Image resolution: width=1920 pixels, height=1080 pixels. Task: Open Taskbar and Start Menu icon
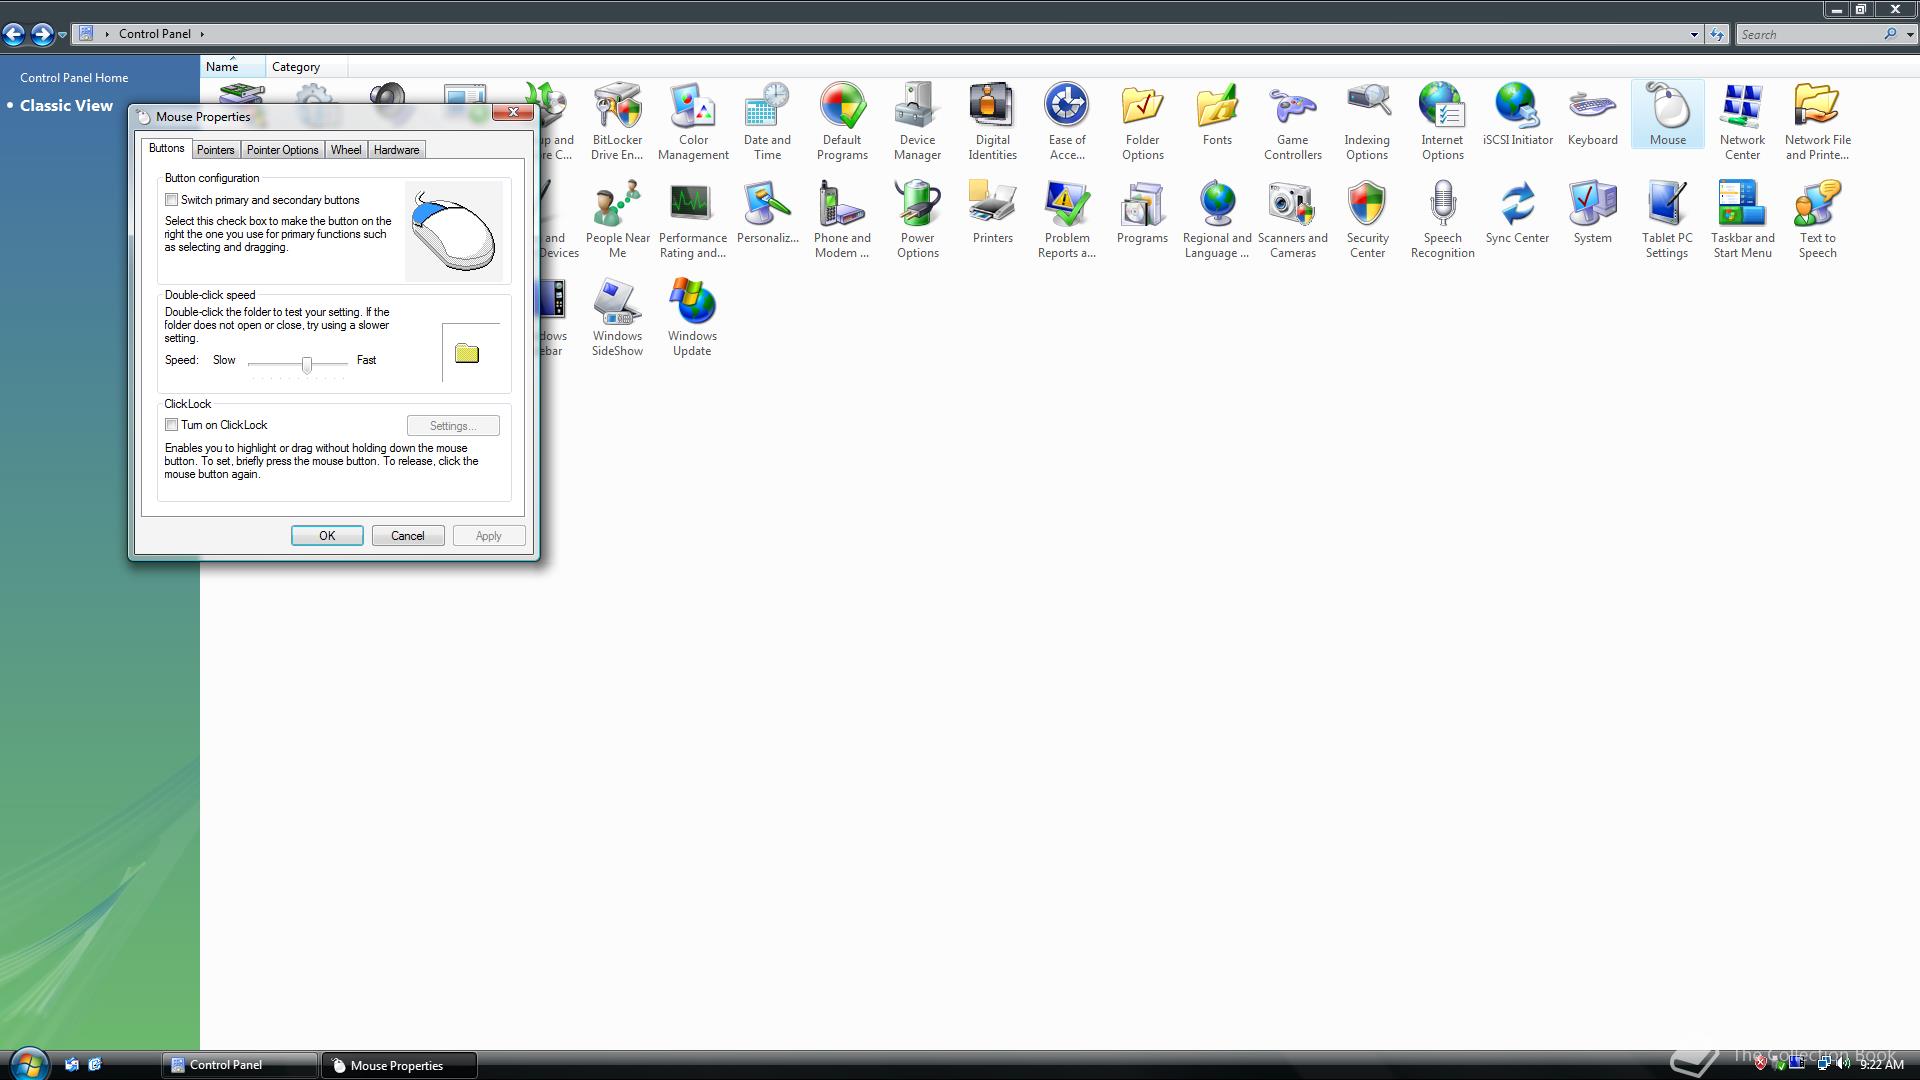coord(1742,219)
